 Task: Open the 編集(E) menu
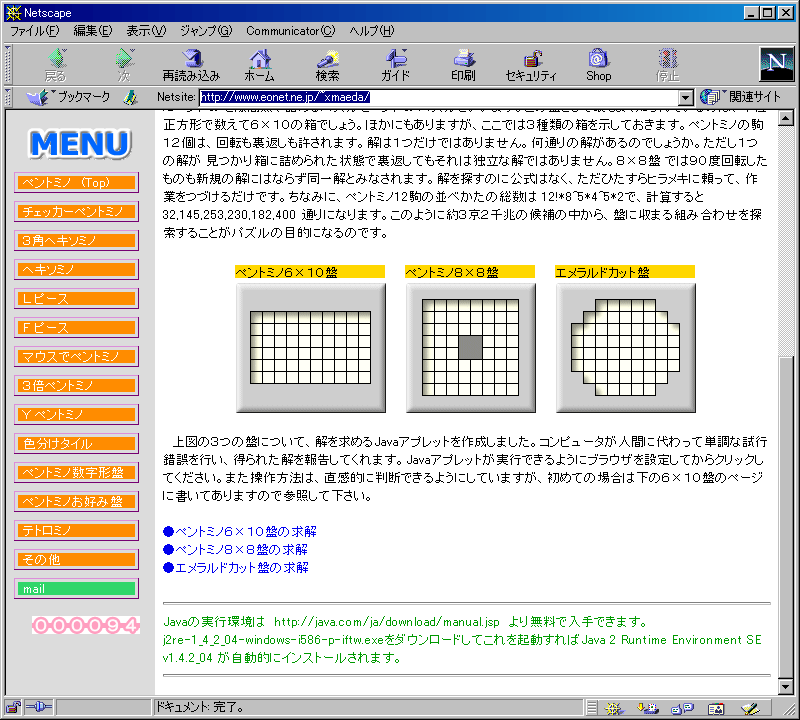[x=93, y=31]
